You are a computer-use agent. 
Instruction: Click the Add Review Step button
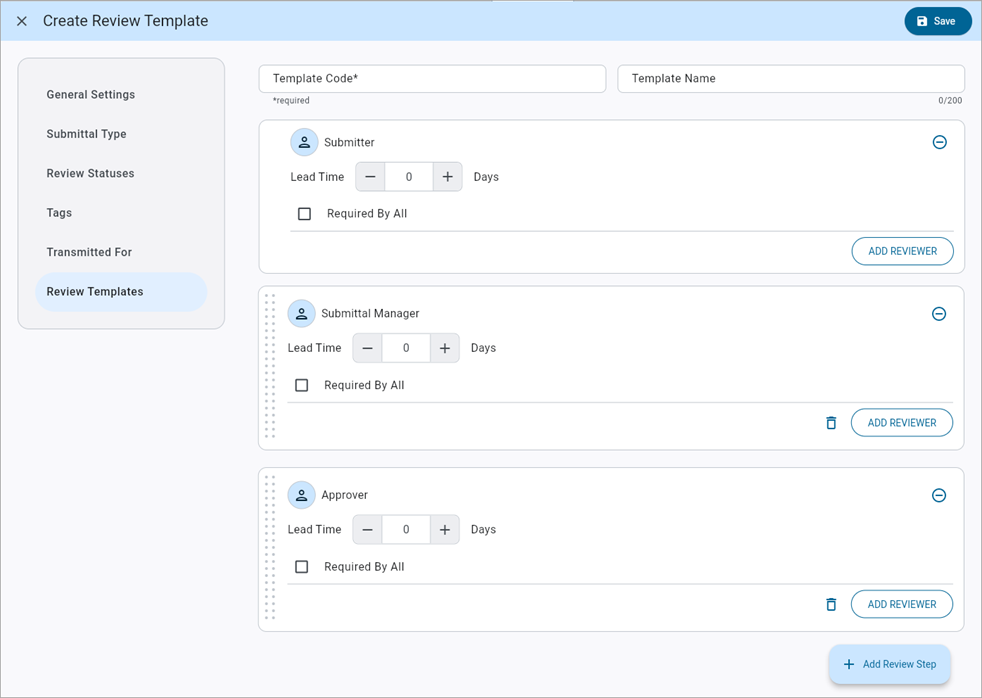[889, 664]
